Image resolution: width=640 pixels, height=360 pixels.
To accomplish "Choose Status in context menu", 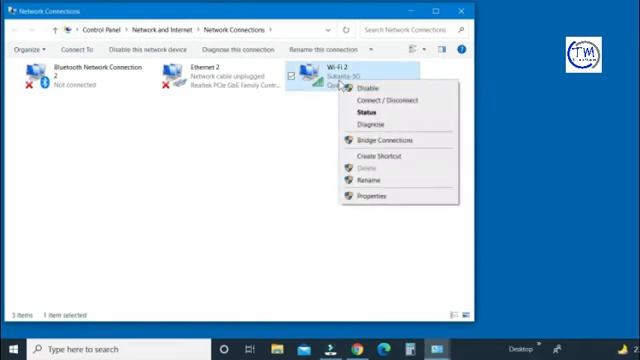I will (400, 112).
